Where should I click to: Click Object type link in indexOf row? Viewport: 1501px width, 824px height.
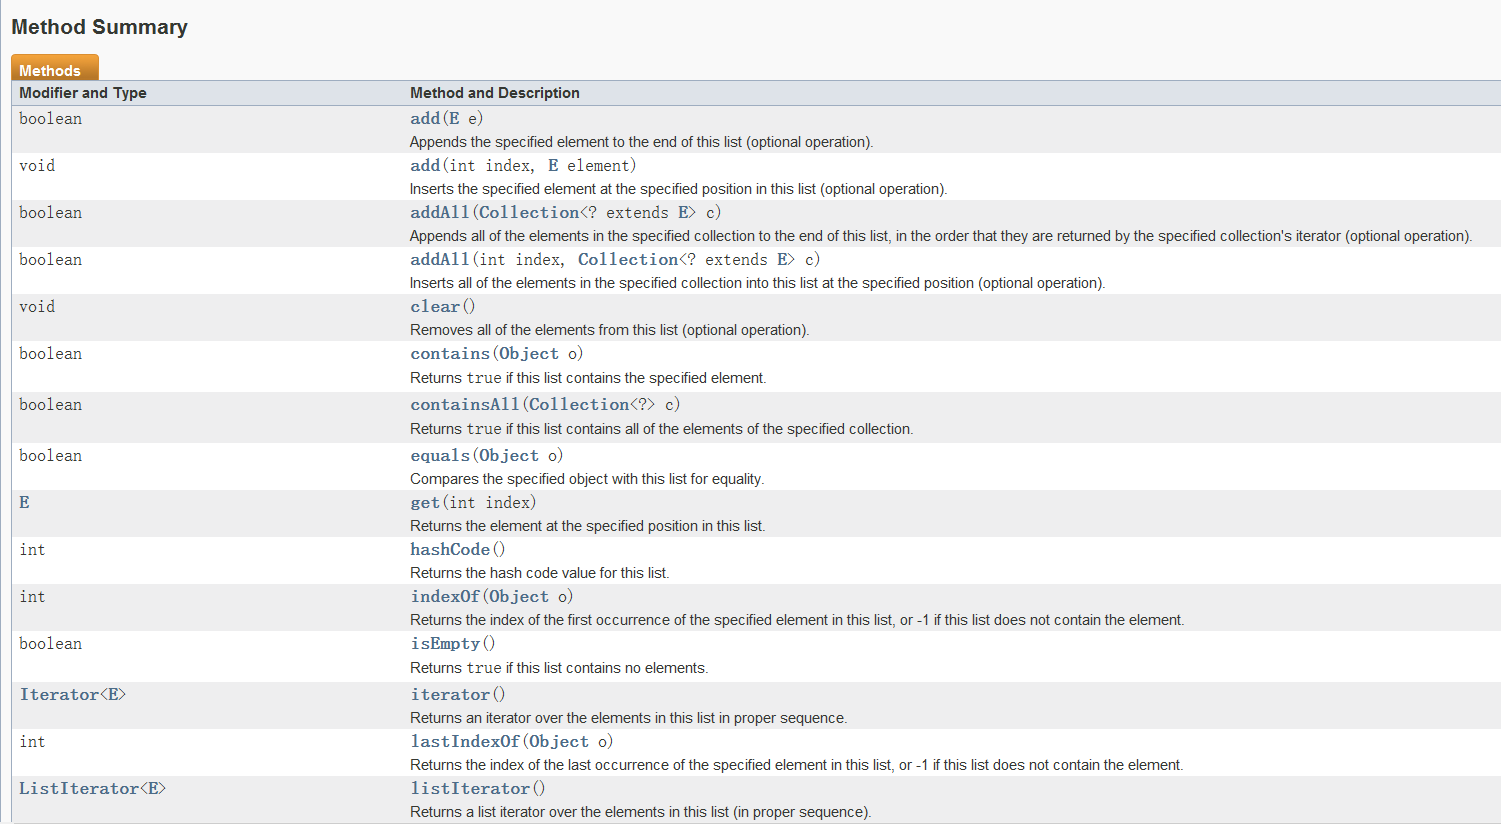pyautogui.click(x=519, y=596)
